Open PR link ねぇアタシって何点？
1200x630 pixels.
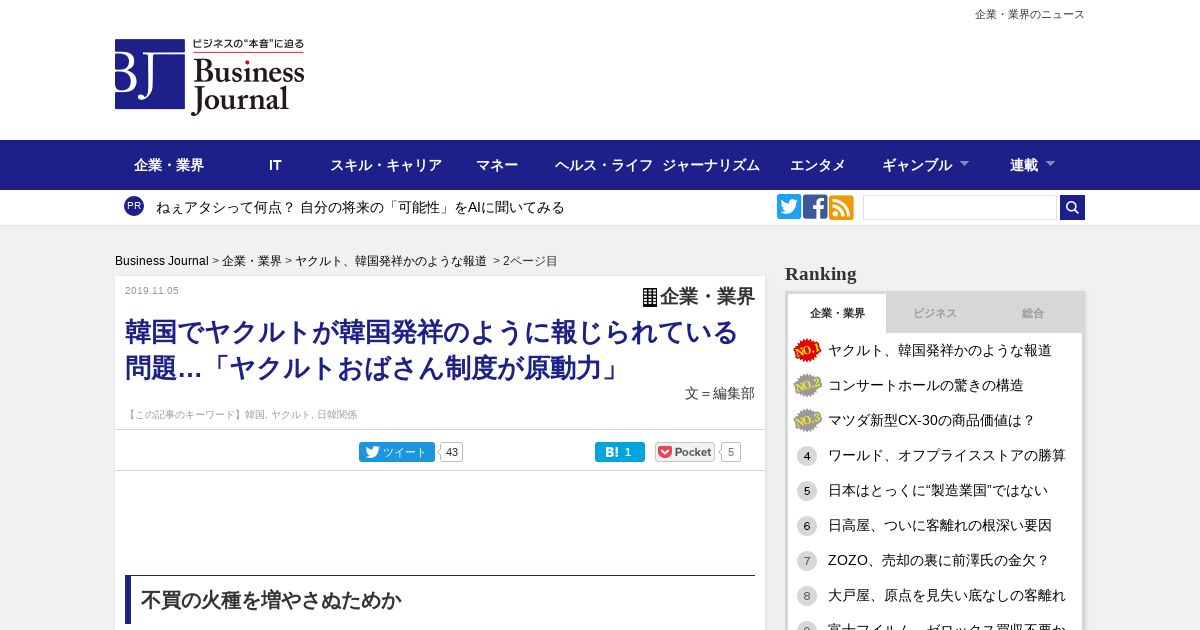(360, 207)
